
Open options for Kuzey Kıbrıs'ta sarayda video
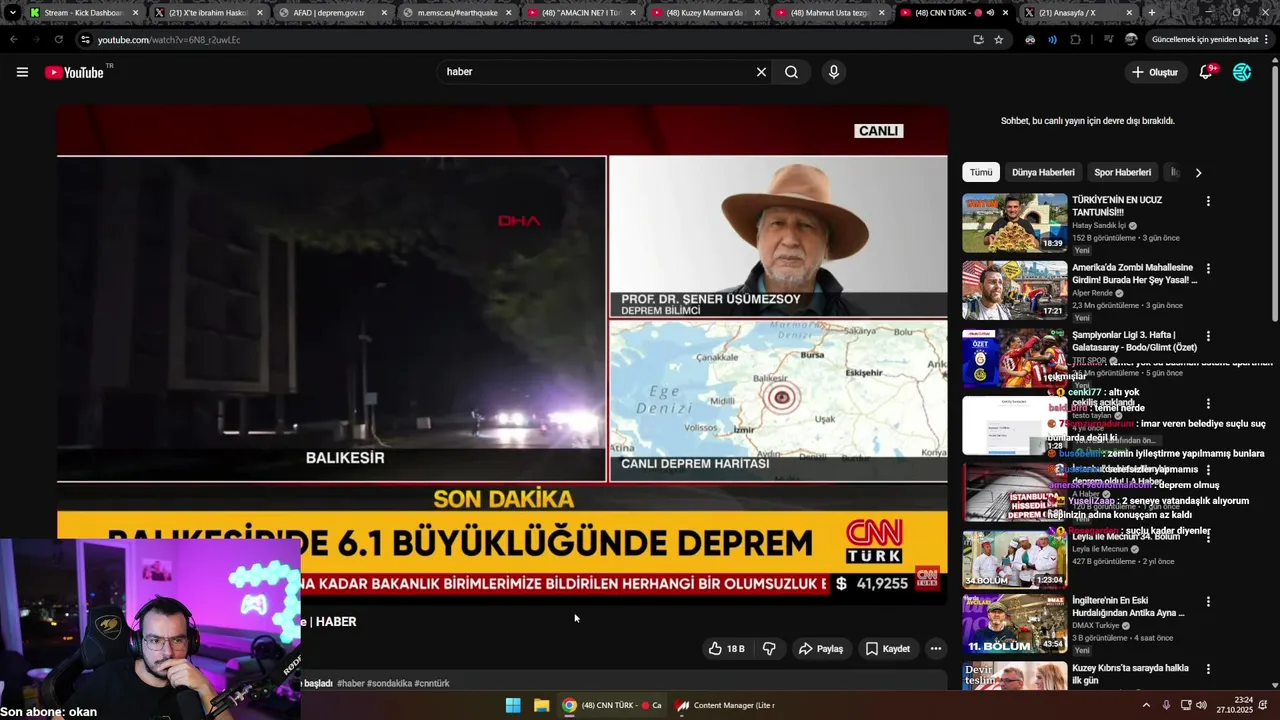(x=1208, y=669)
